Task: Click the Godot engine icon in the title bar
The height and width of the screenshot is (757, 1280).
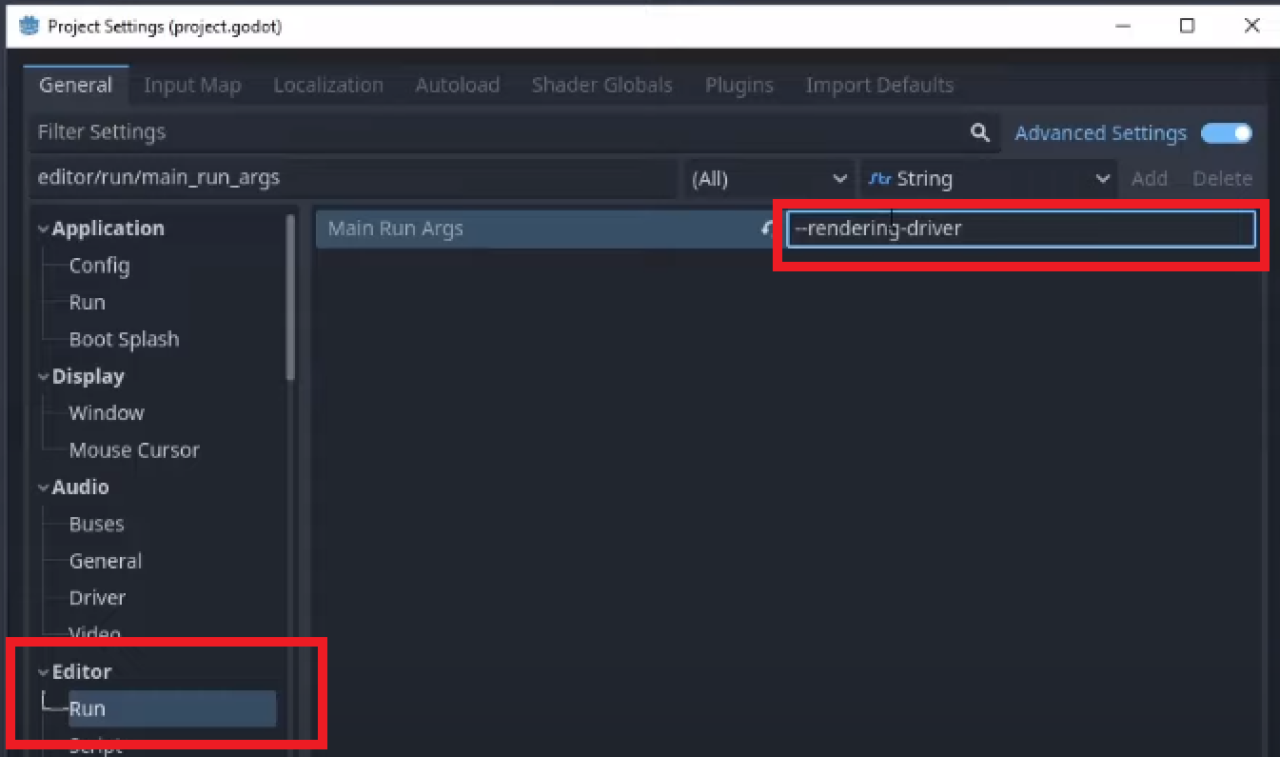Action: (x=27, y=26)
